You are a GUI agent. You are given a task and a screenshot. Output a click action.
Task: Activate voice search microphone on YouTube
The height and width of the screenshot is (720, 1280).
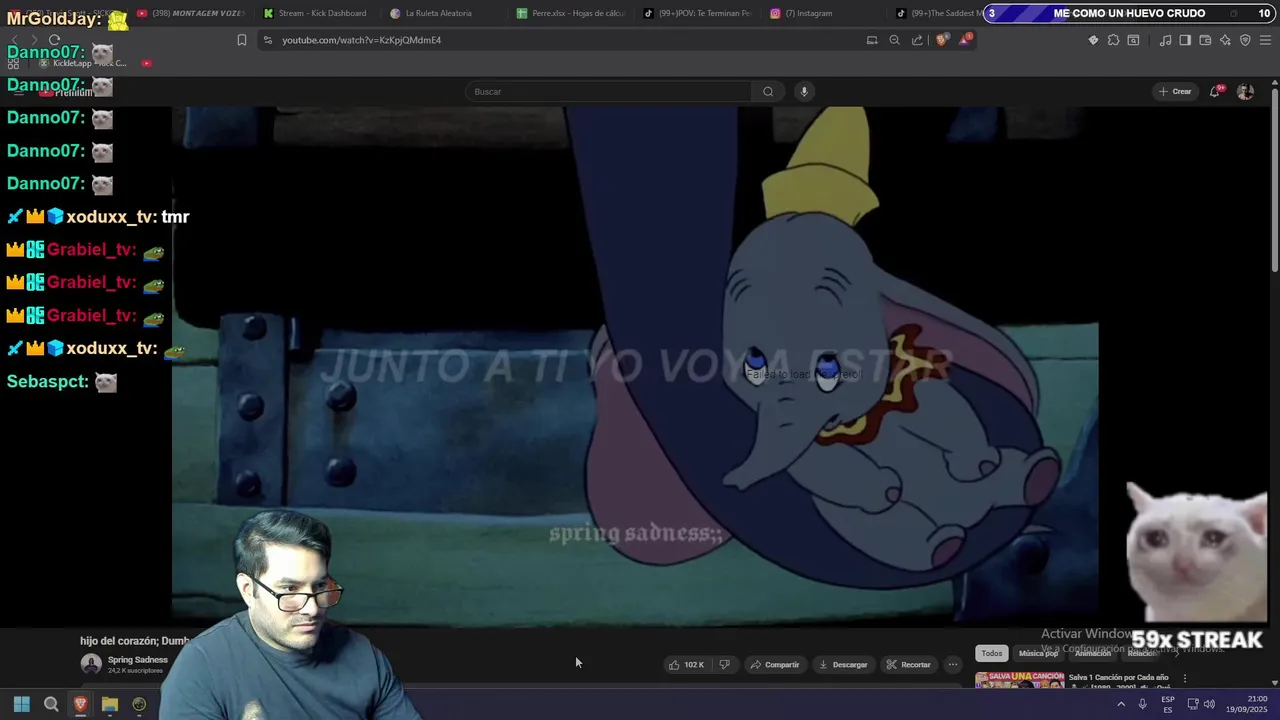coord(803,92)
